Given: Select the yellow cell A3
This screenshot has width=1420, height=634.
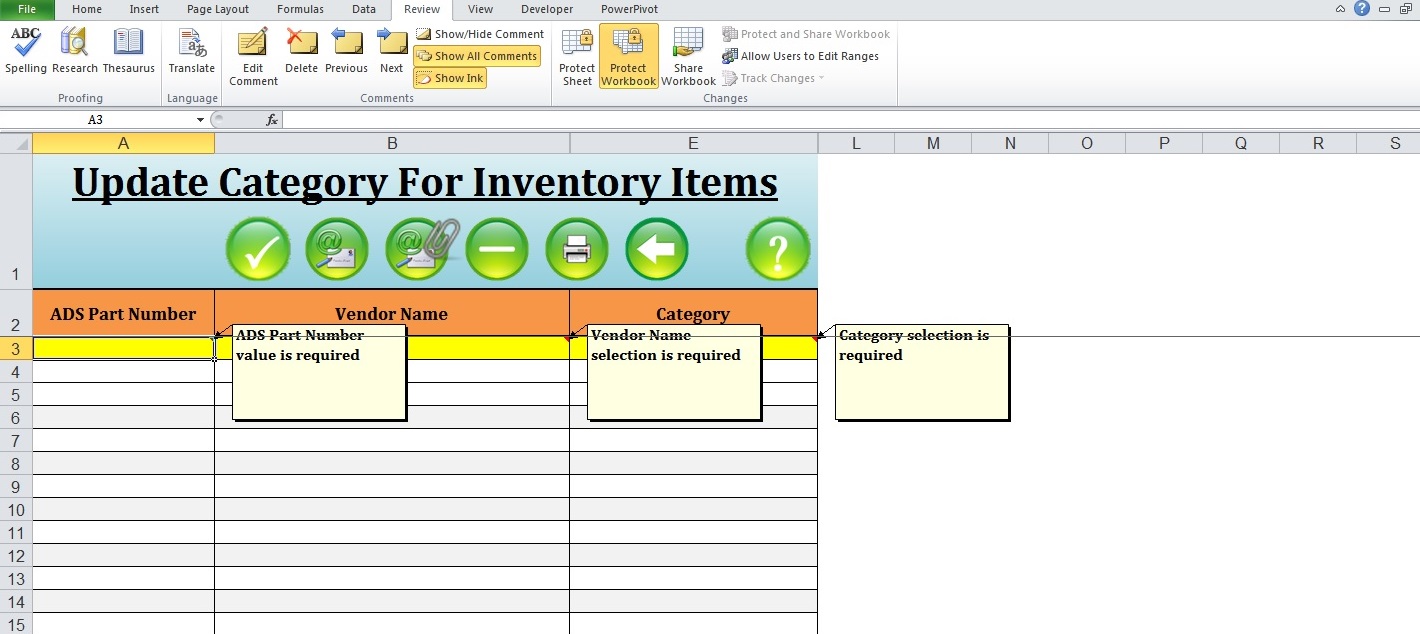Looking at the screenshot, I should (x=124, y=348).
